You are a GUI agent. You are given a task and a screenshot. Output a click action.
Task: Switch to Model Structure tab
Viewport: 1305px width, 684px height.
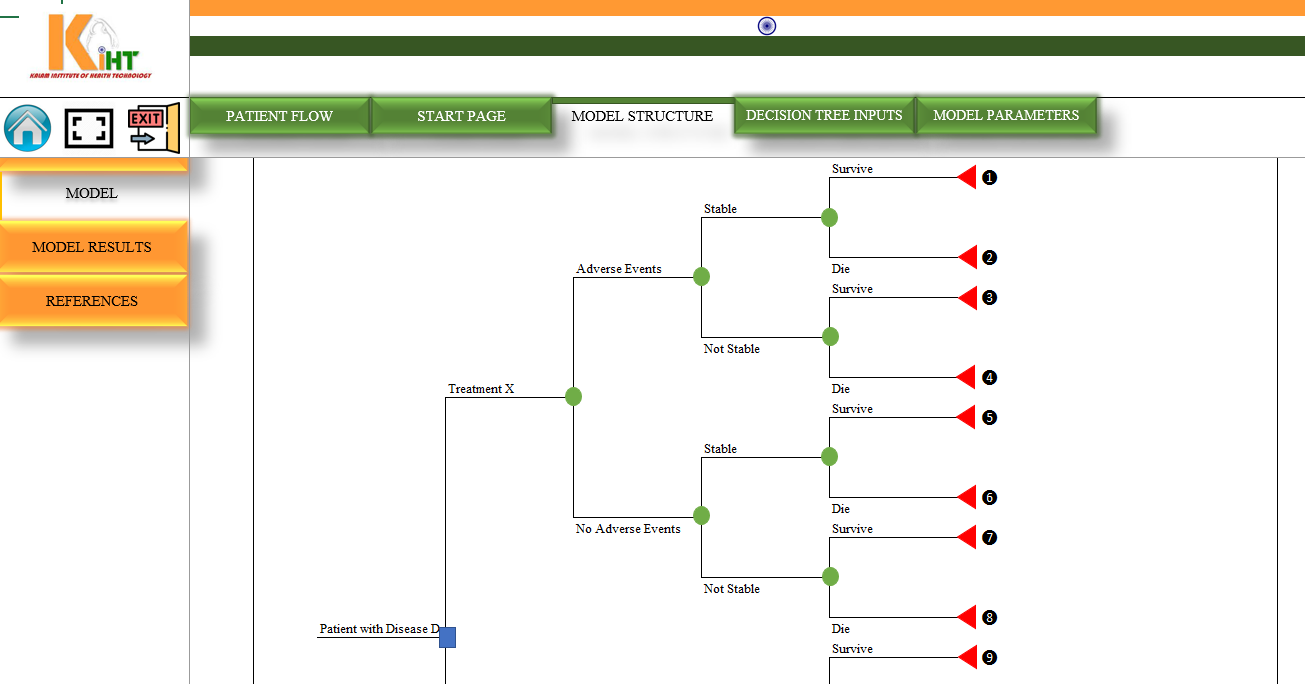pos(642,116)
